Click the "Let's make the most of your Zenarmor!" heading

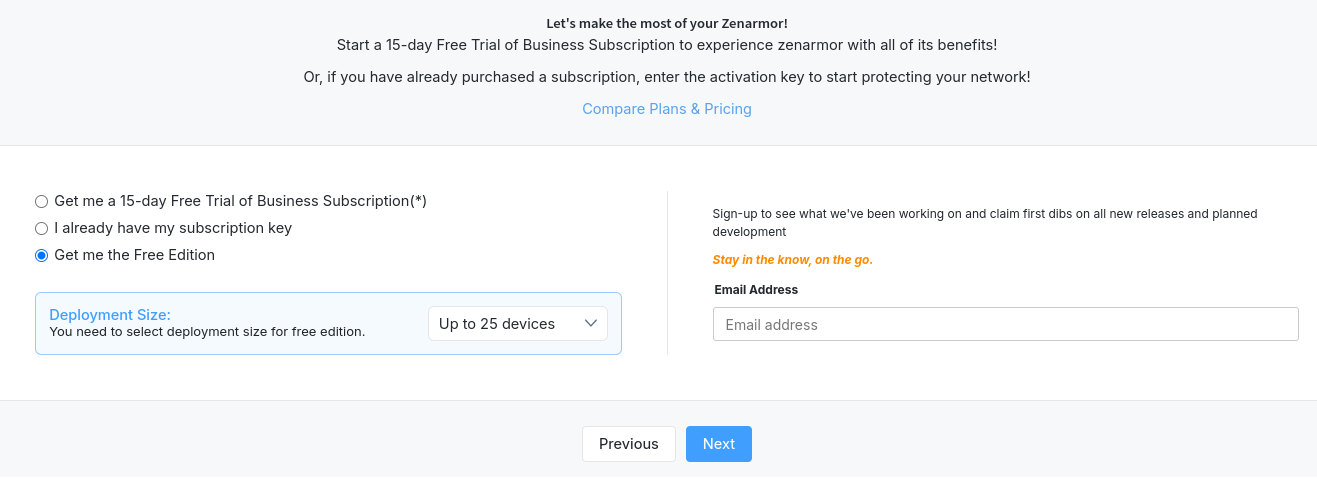pos(667,23)
